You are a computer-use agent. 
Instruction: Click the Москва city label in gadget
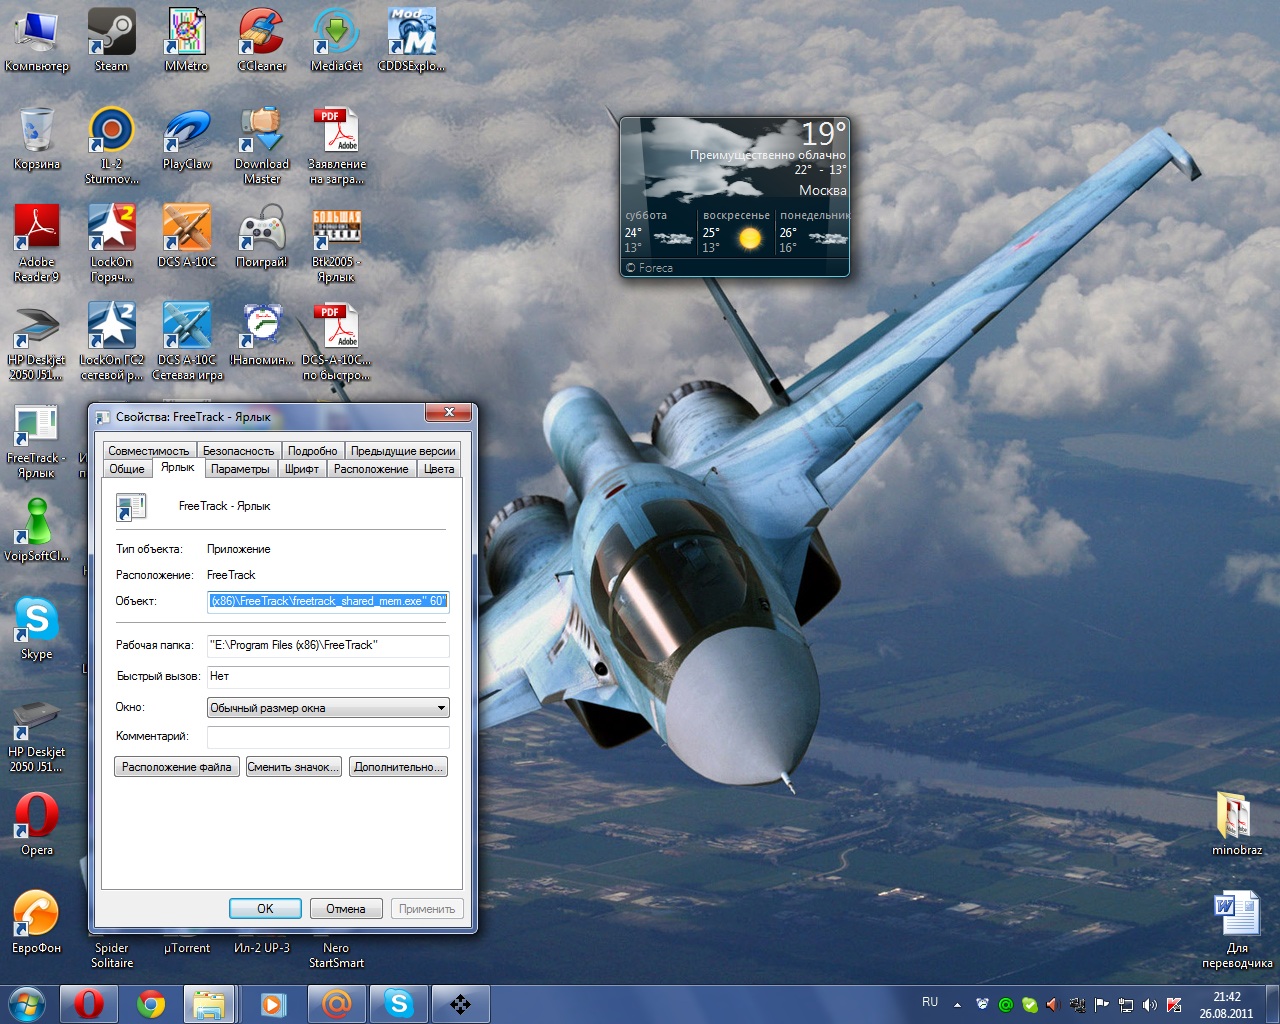click(x=822, y=190)
